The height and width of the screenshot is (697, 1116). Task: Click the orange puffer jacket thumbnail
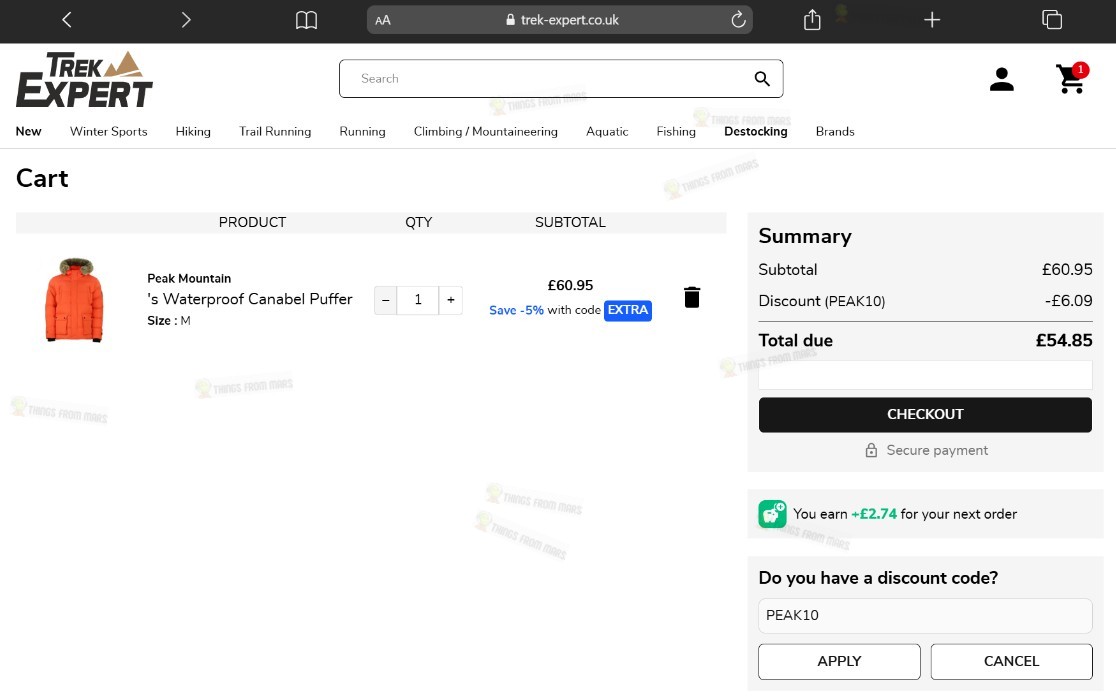(74, 300)
